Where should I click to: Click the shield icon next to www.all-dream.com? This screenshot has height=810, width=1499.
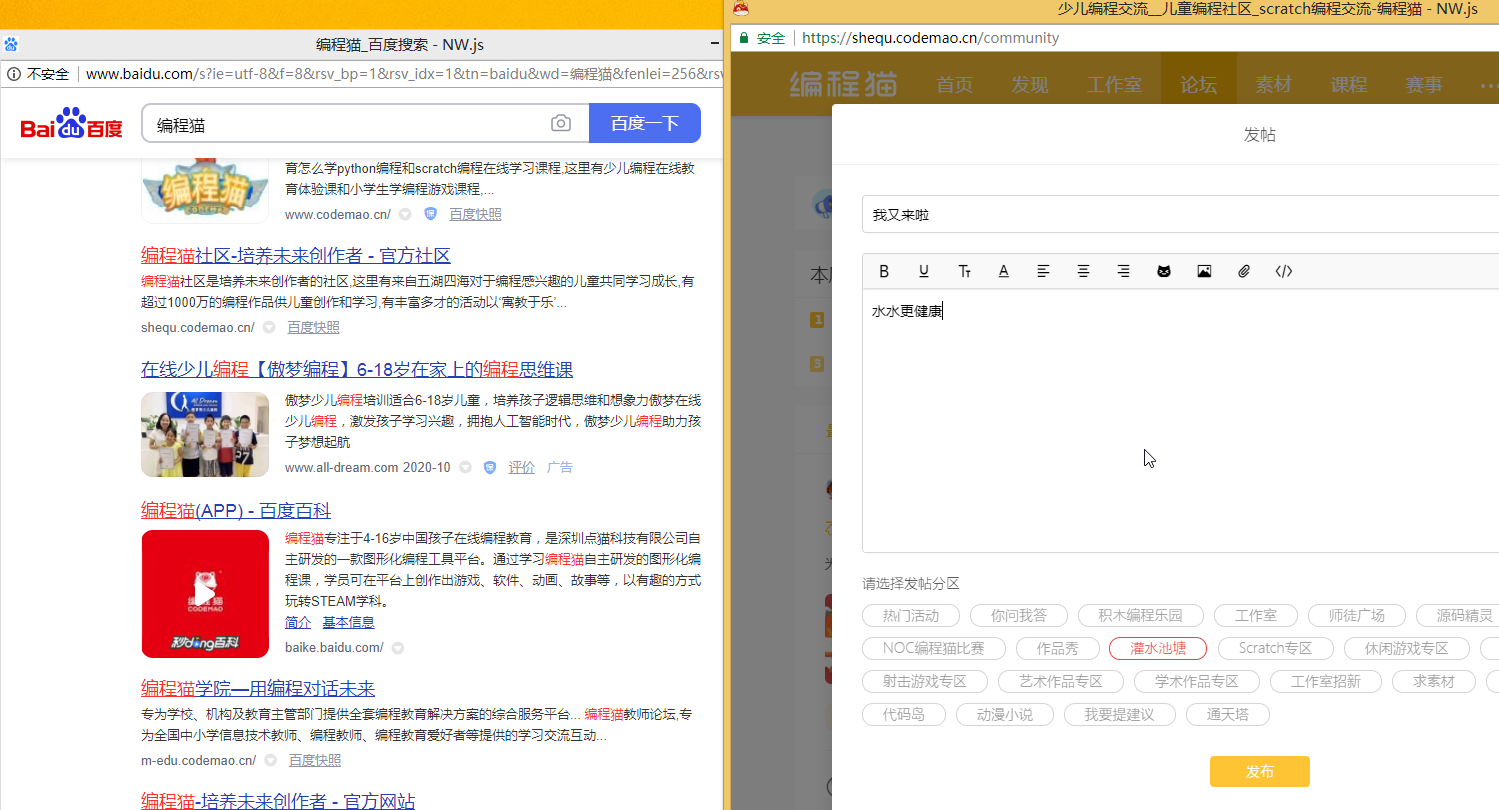pos(490,467)
